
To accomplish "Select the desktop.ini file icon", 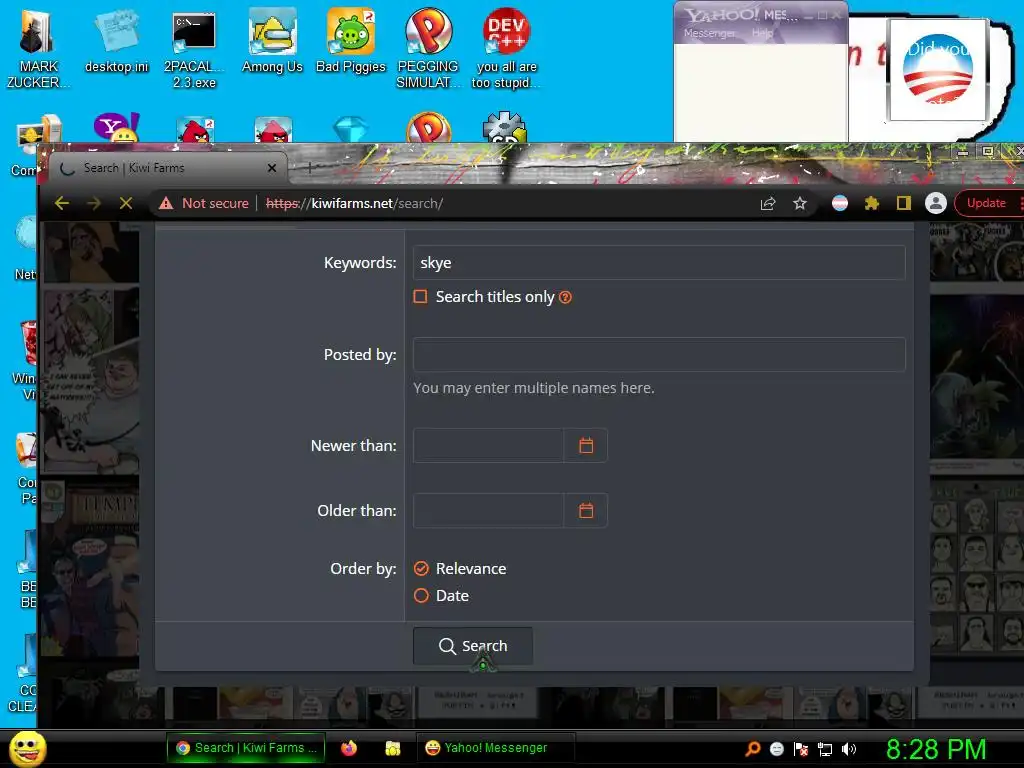I will click(116, 40).
